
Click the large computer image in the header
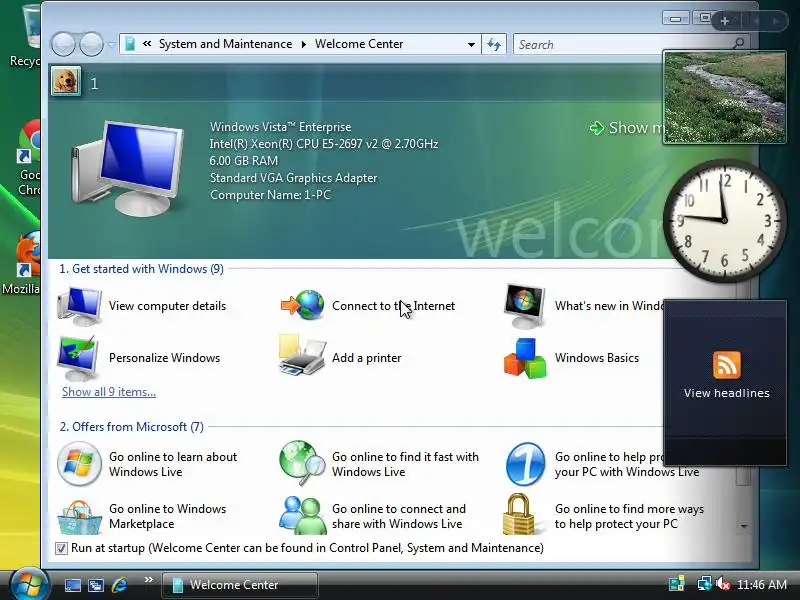click(128, 168)
